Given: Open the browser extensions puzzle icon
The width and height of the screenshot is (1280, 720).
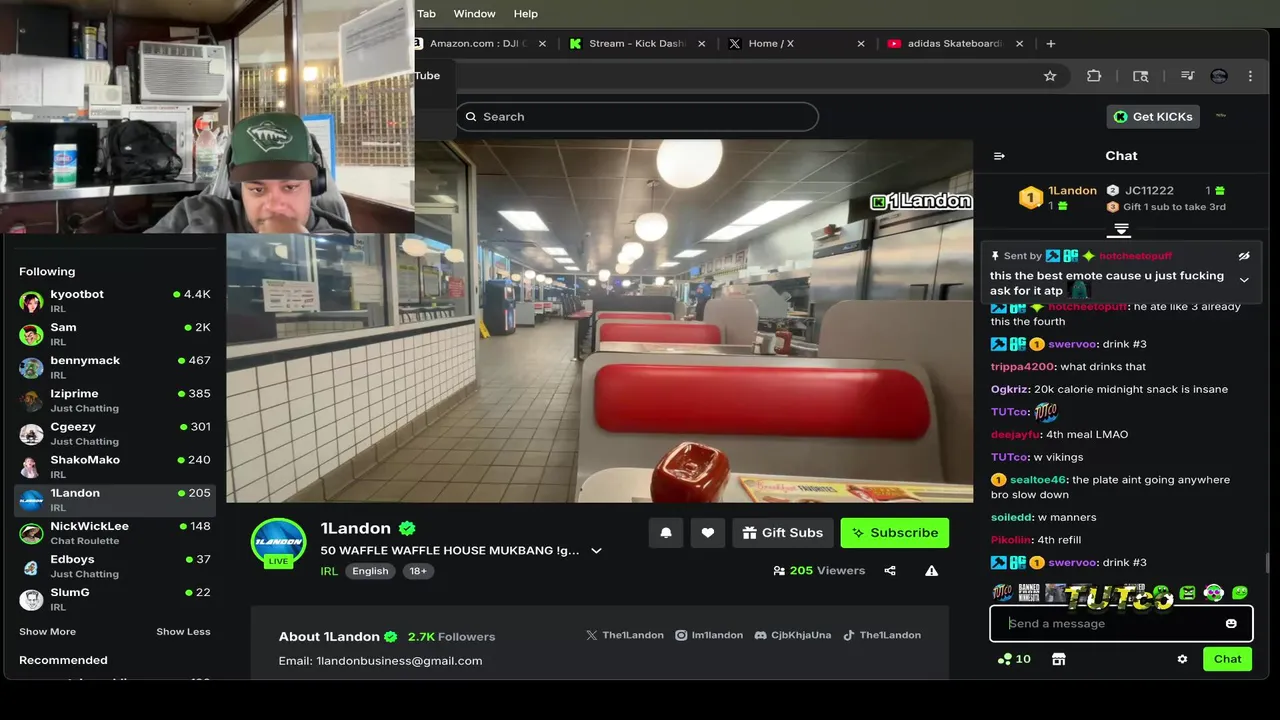Looking at the screenshot, I should click(1094, 76).
